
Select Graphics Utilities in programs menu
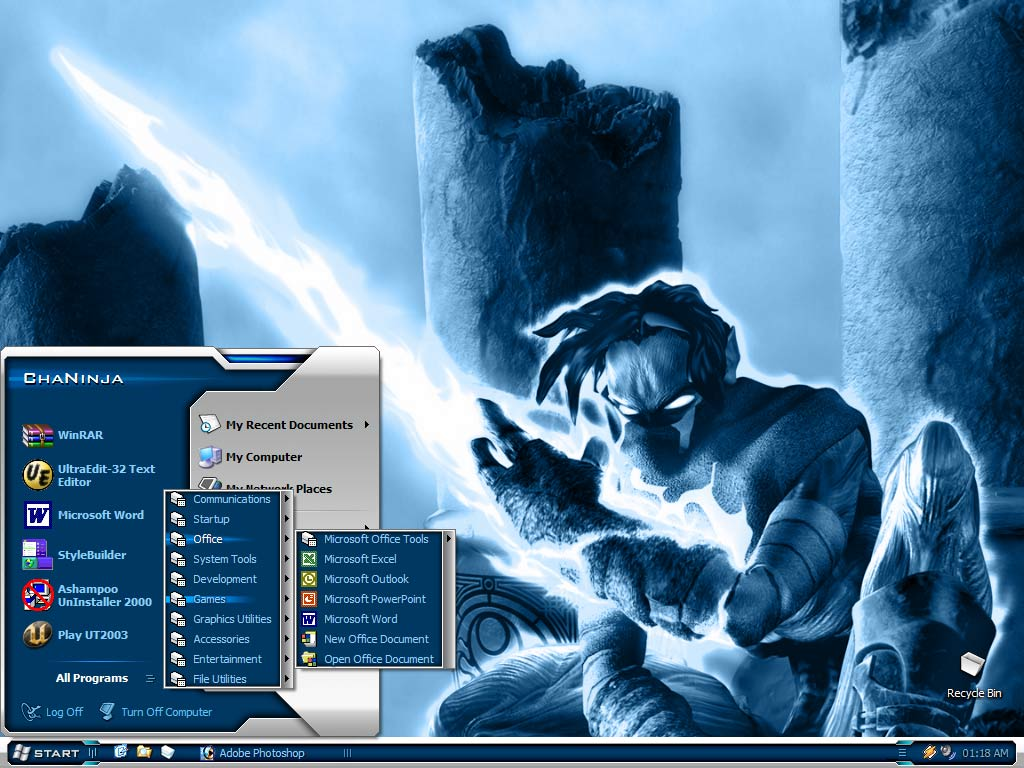point(229,619)
